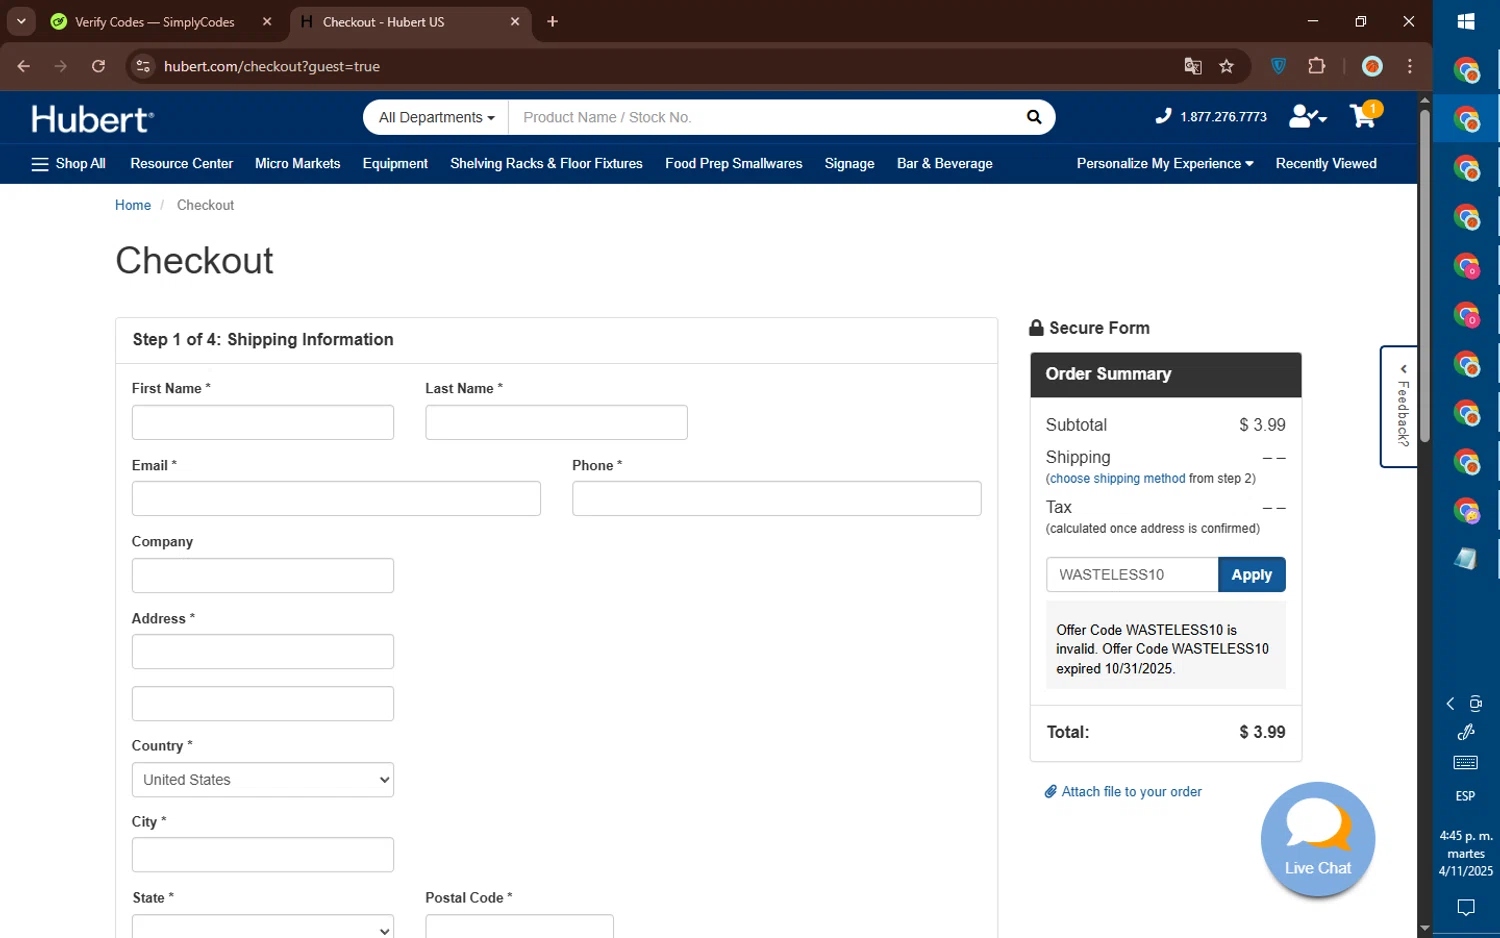Open the Micro Markets menu
Image resolution: width=1500 pixels, height=938 pixels.
tap(297, 164)
